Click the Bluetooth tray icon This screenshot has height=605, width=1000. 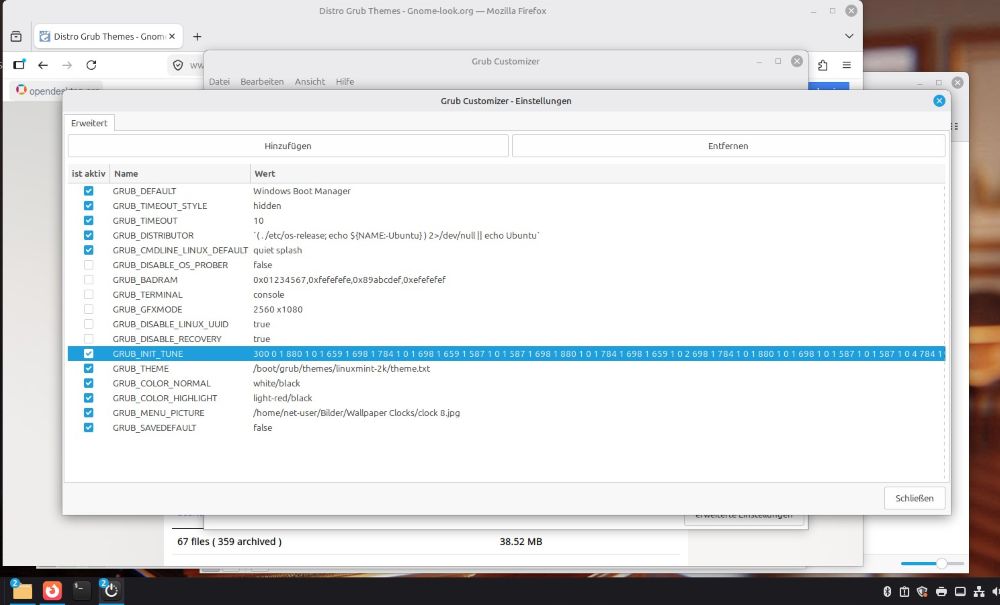tap(887, 591)
